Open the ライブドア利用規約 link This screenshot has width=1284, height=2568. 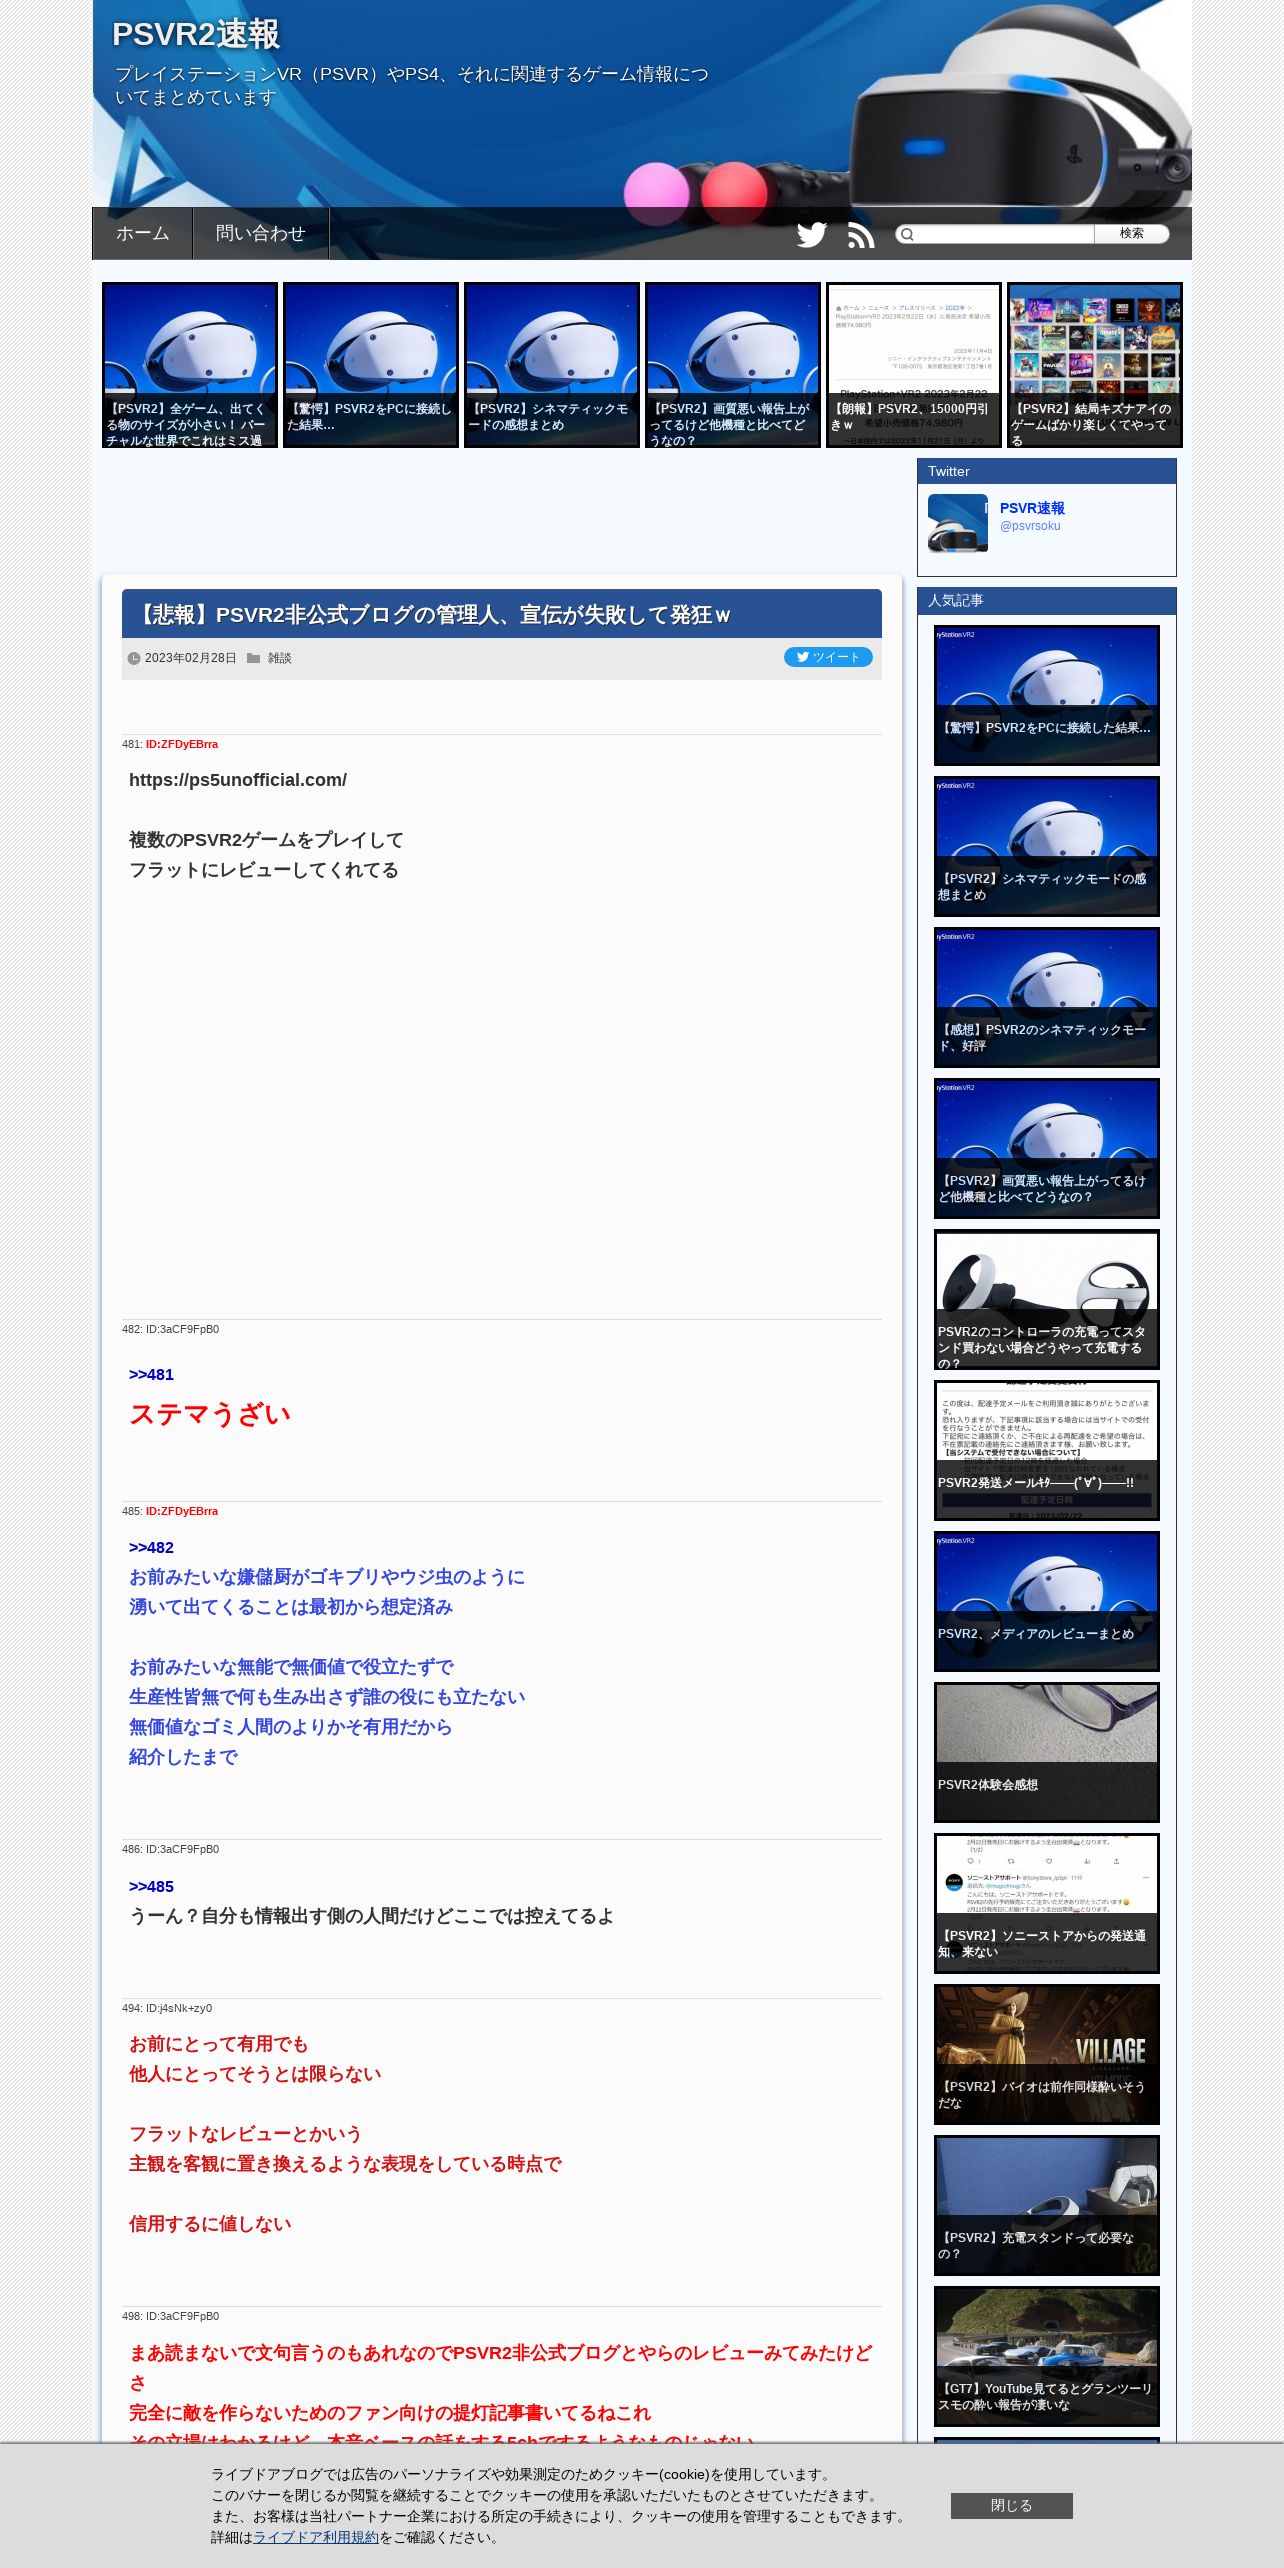pyautogui.click(x=316, y=2537)
